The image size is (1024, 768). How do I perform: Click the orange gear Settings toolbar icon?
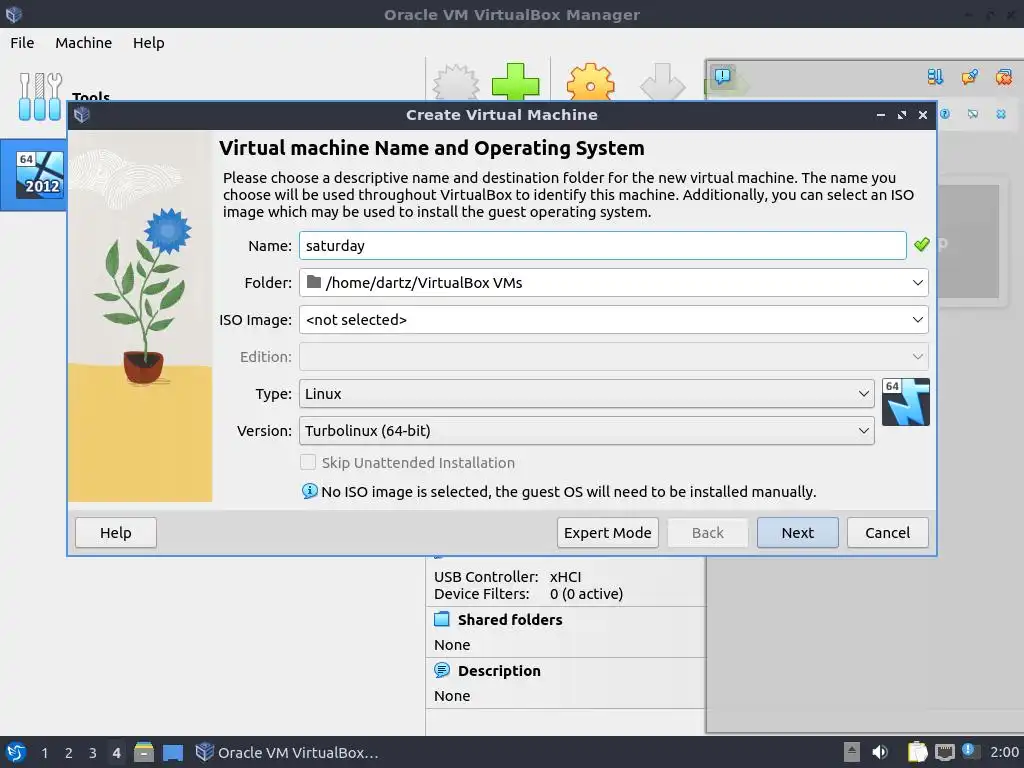pos(590,82)
